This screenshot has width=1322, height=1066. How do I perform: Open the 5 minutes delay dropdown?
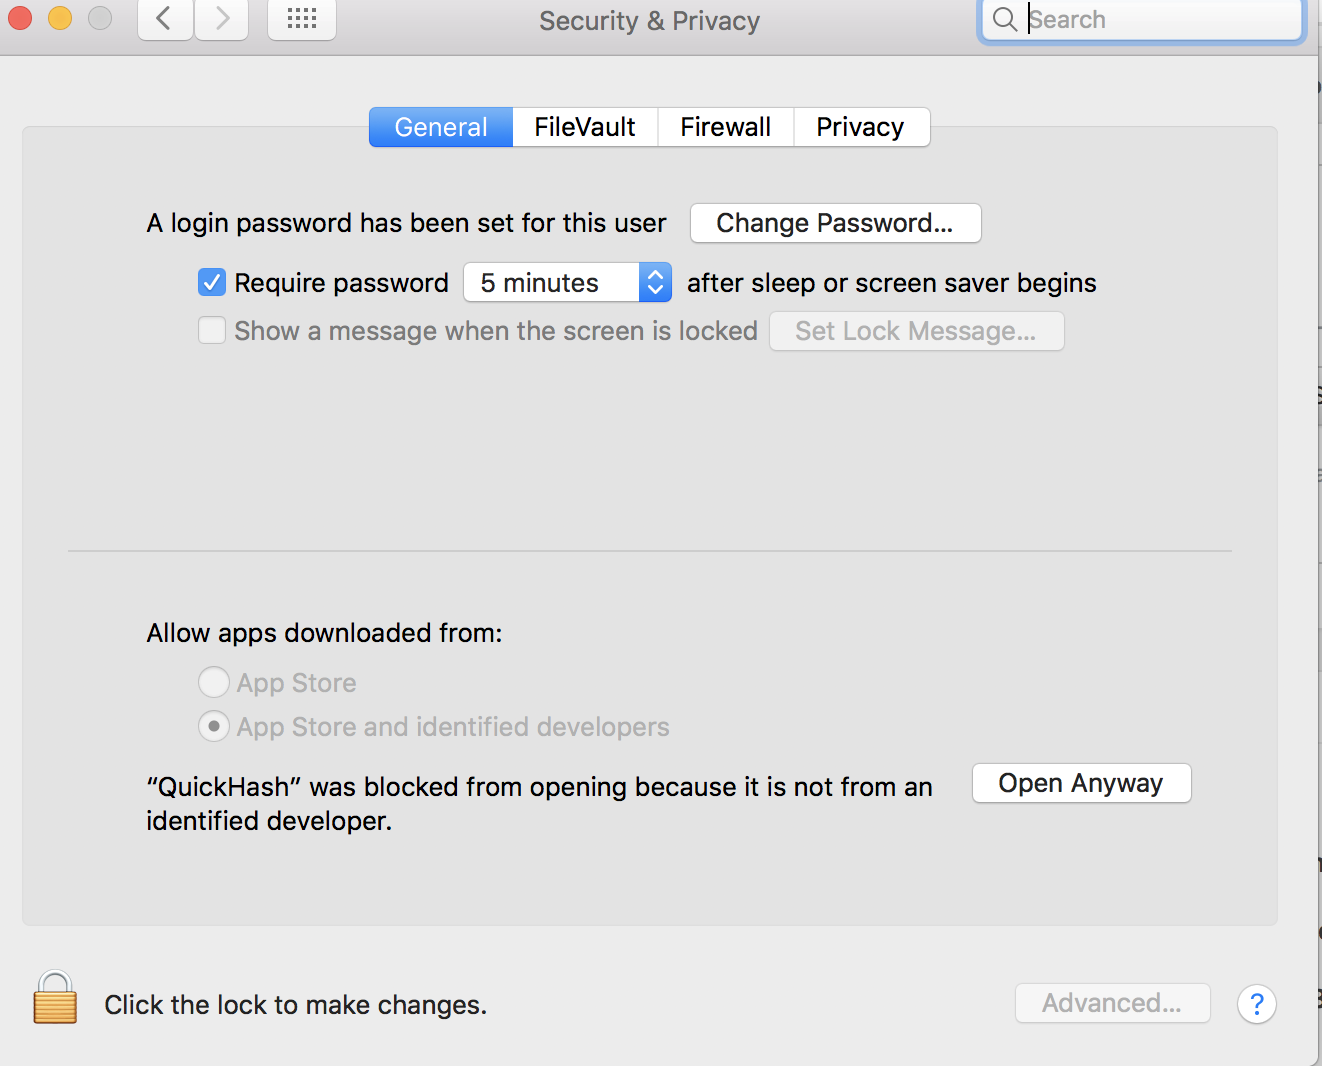[566, 283]
